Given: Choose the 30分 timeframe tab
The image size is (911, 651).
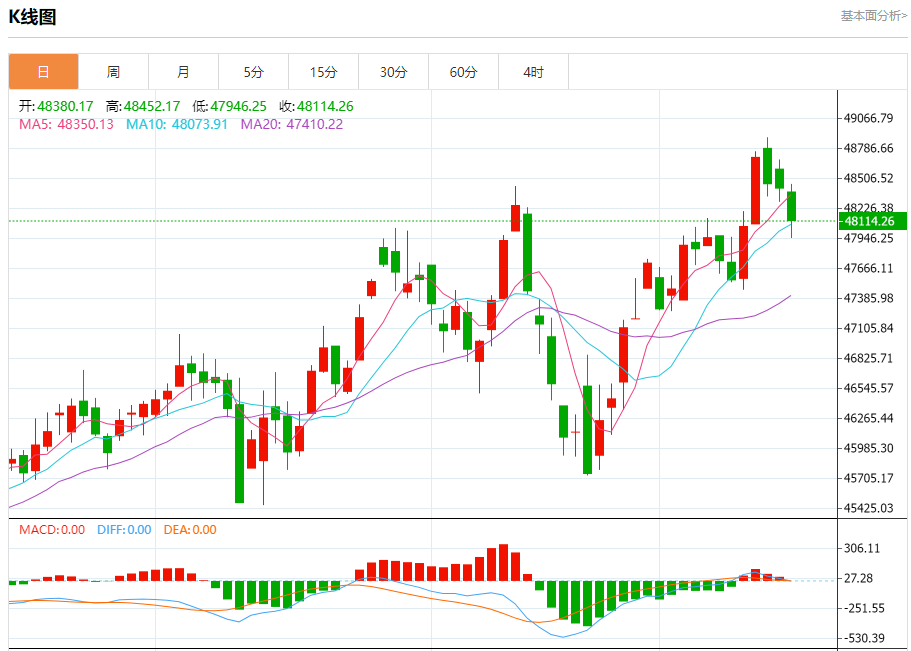Looking at the screenshot, I should coord(393,72).
